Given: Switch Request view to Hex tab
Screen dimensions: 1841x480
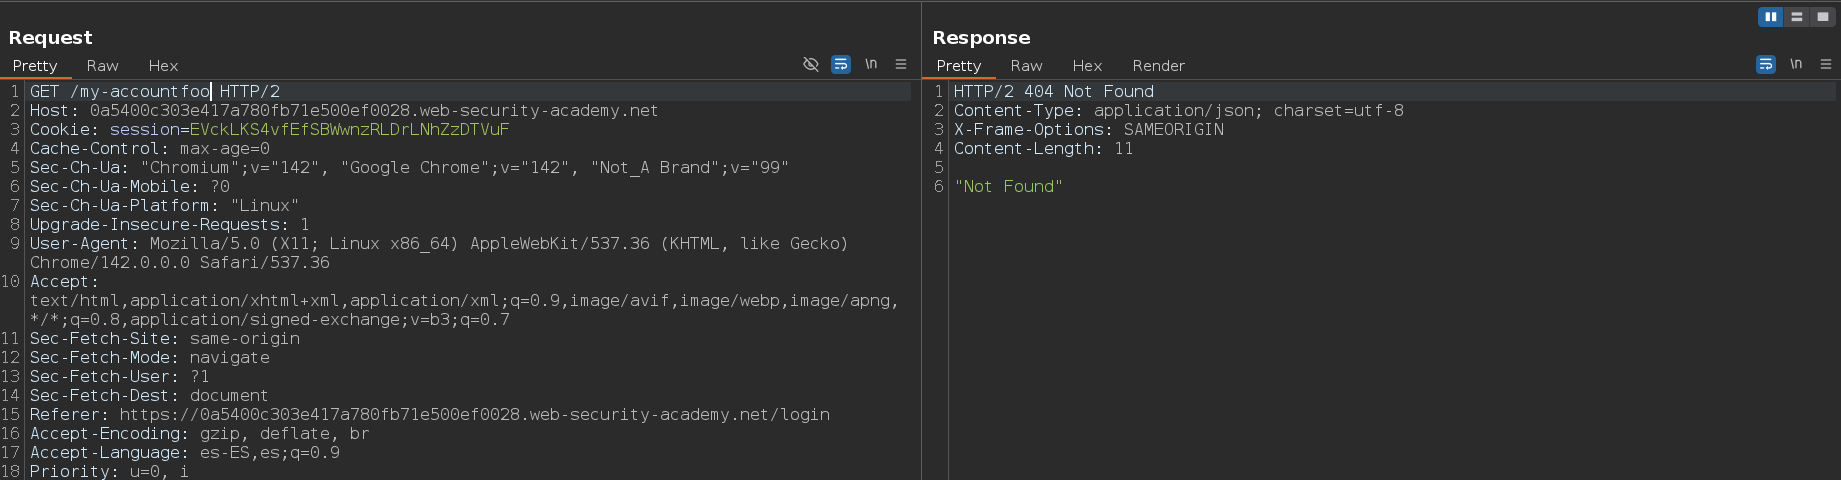Looking at the screenshot, I should pyautogui.click(x=163, y=66).
